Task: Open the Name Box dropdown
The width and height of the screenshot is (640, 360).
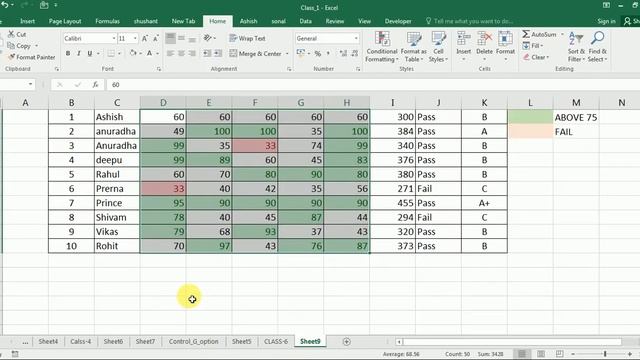Action: 31,84
